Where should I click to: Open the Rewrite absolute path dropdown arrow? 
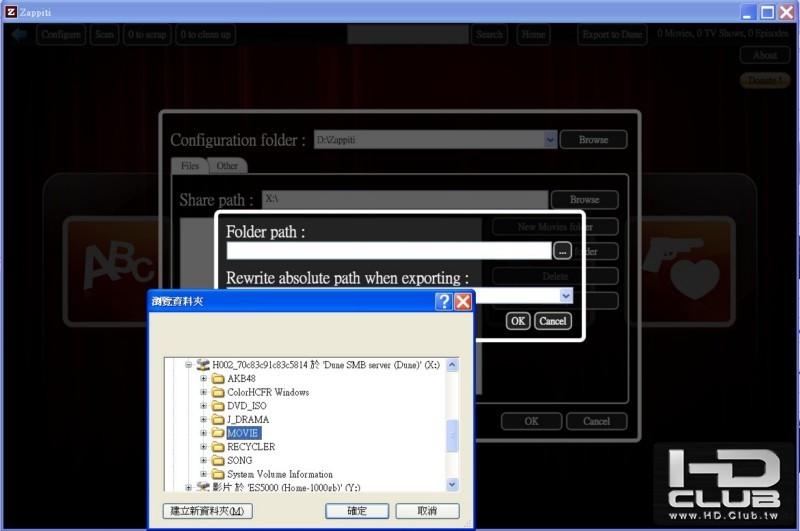tap(566, 296)
